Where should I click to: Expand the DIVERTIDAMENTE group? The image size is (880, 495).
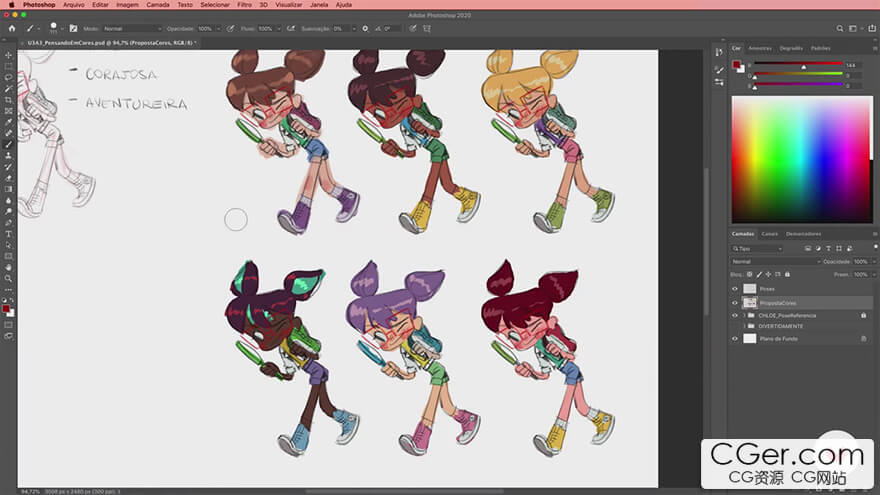tap(745, 326)
